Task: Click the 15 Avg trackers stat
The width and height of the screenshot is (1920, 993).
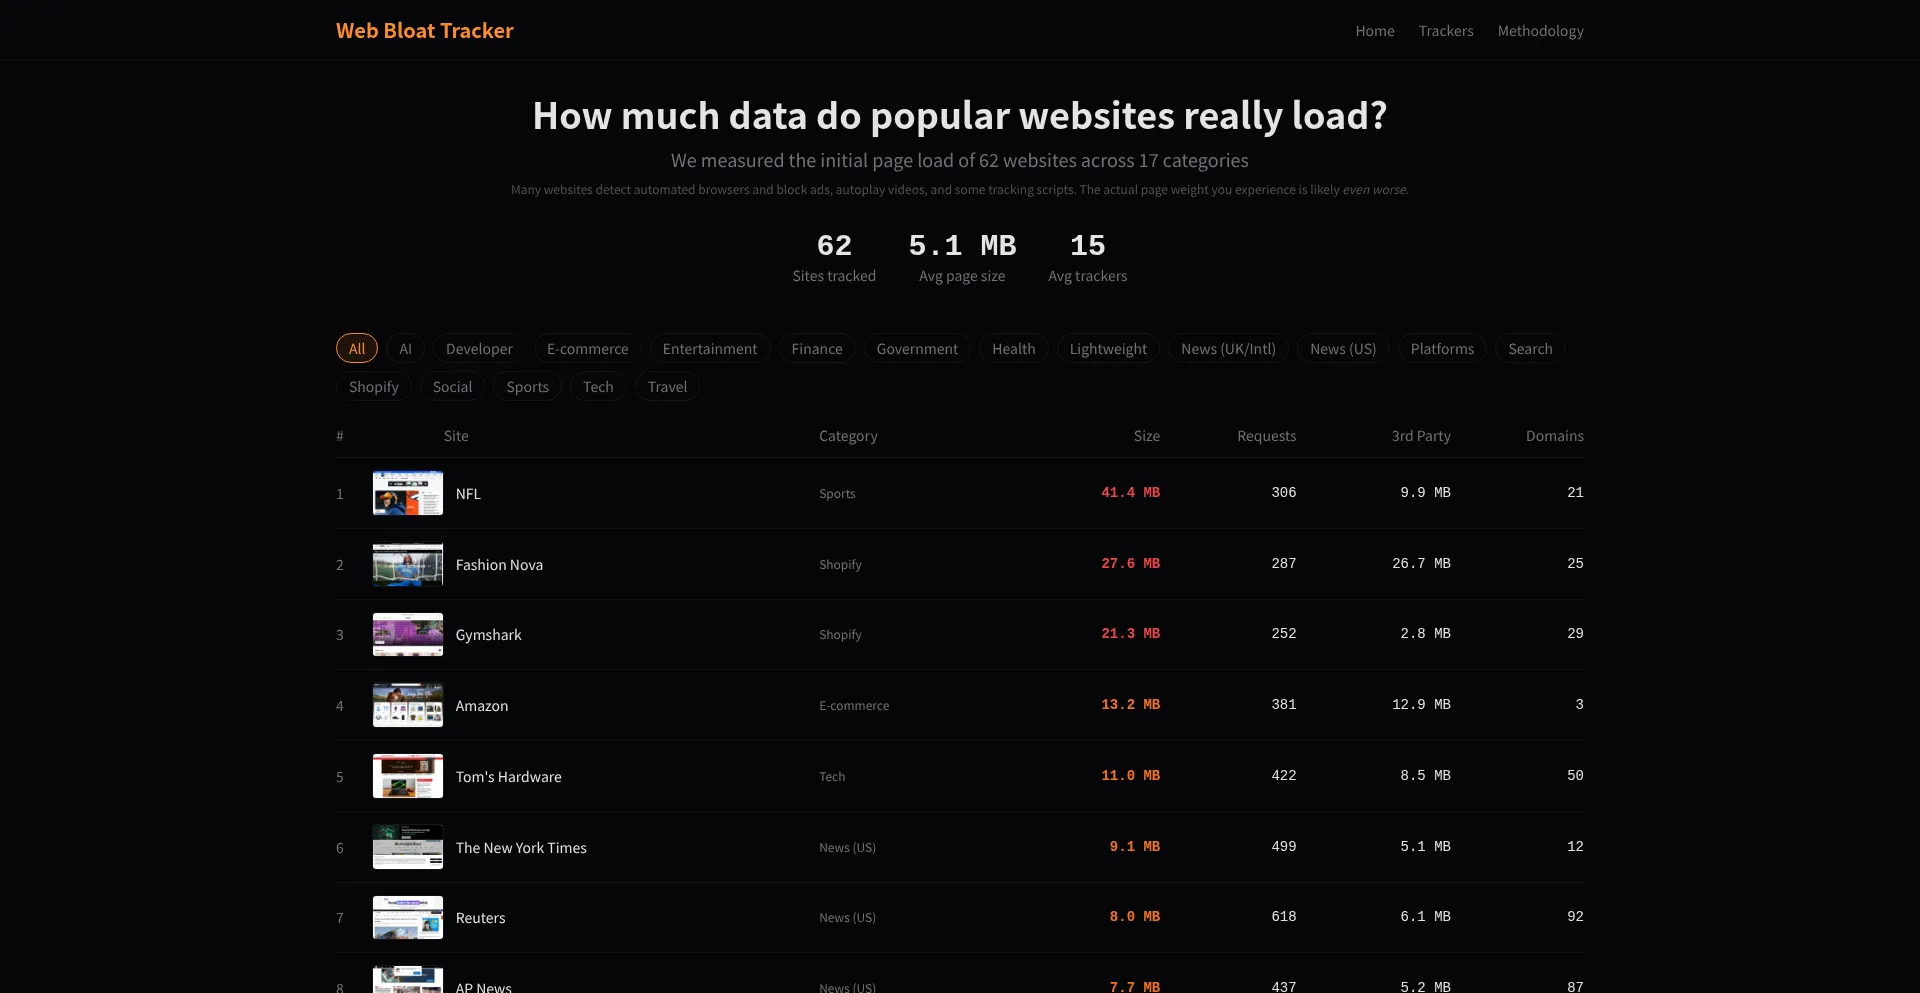Action: pyautogui.click(x=1087, y=257)
